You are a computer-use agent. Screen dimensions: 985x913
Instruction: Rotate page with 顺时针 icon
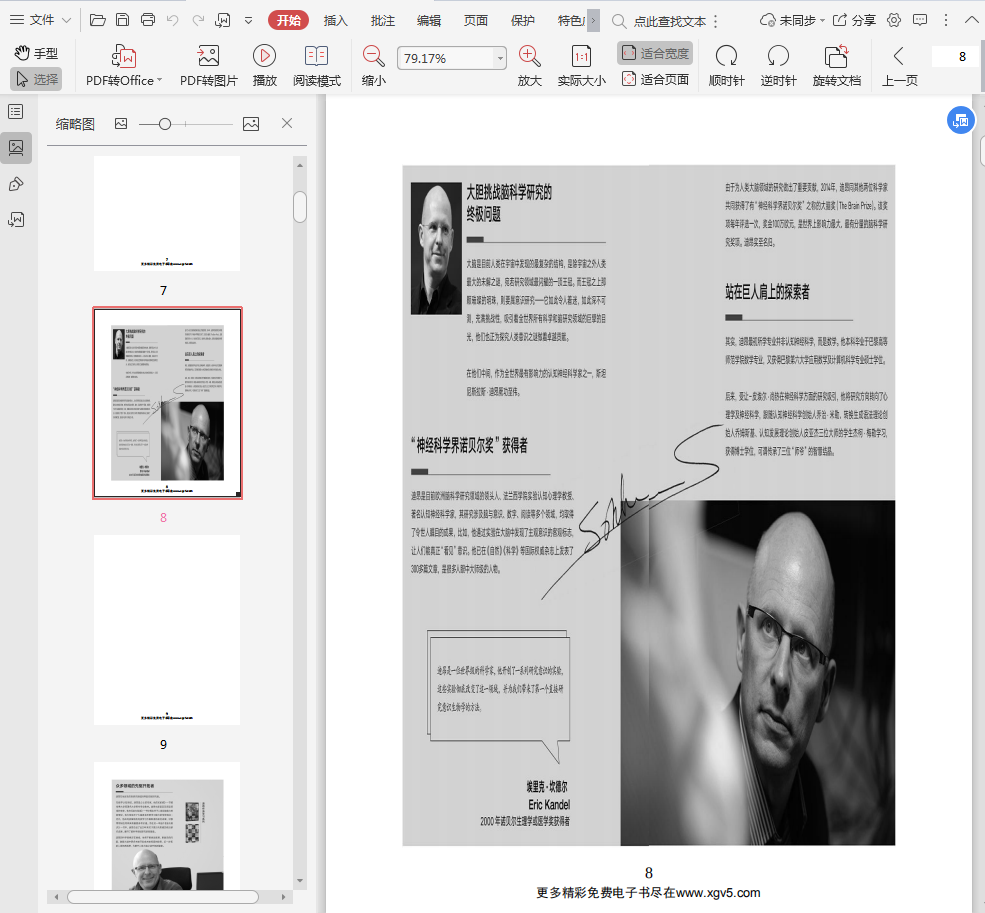click(726, 57)
